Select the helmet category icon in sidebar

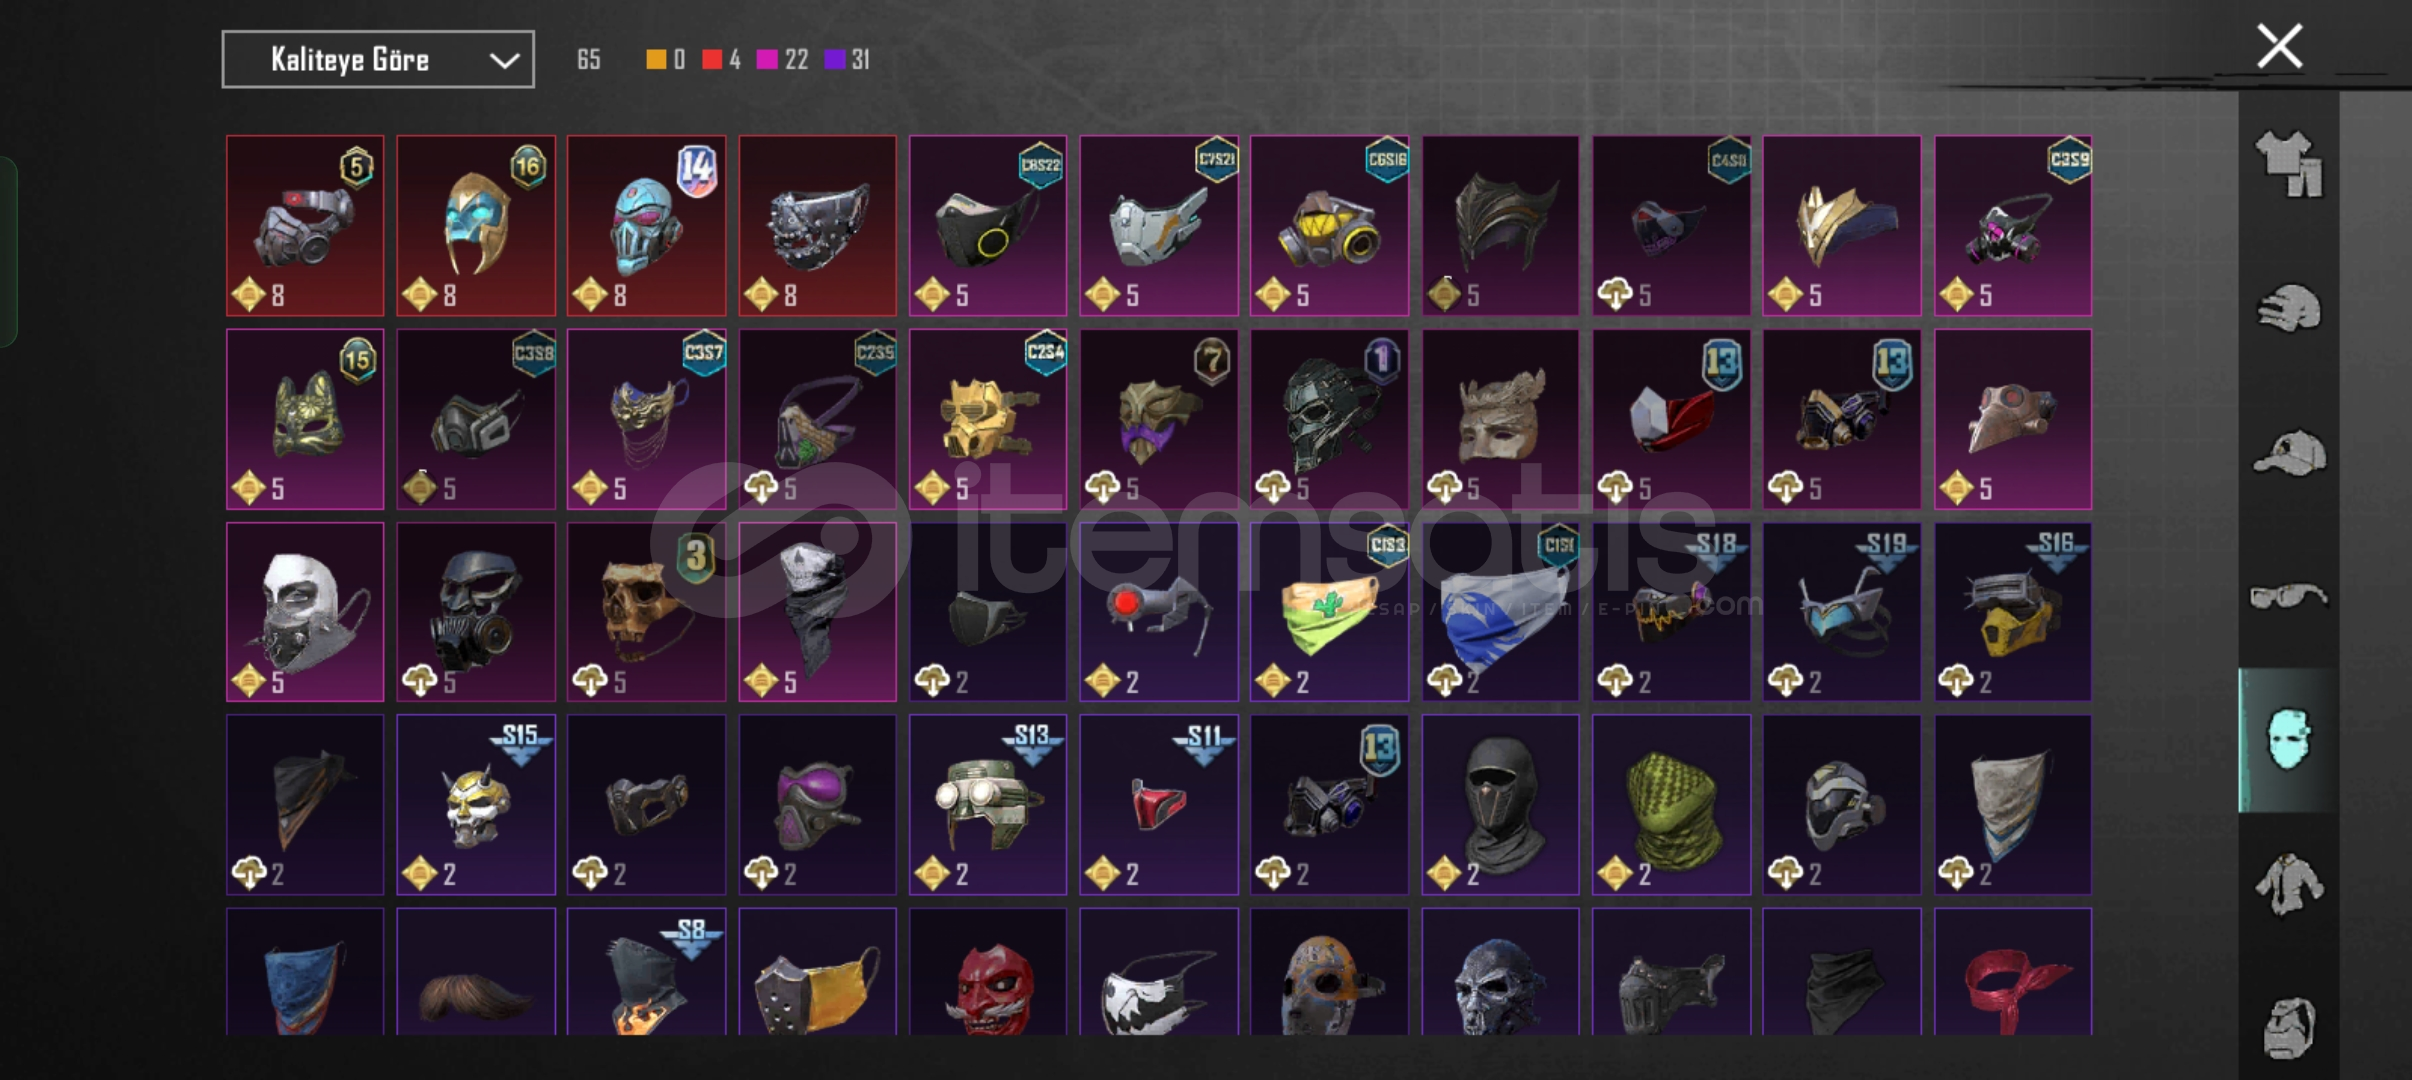tap(2288, 308)
